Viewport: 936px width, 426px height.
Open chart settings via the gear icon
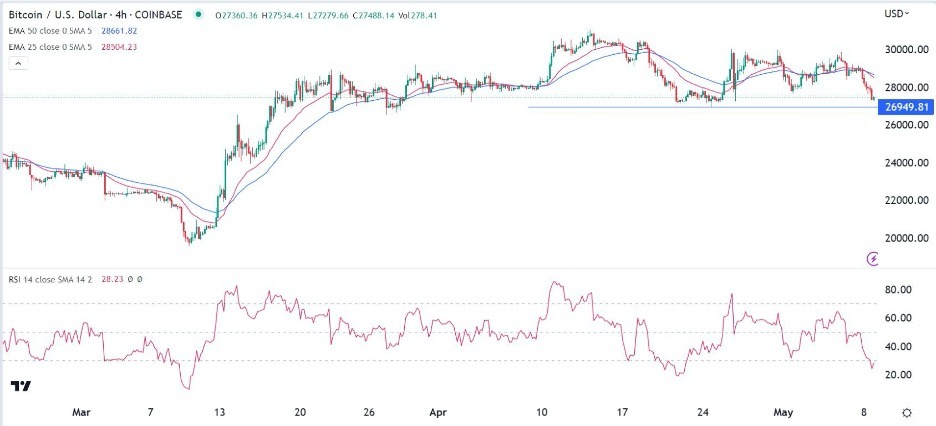(x=906, y=412)
